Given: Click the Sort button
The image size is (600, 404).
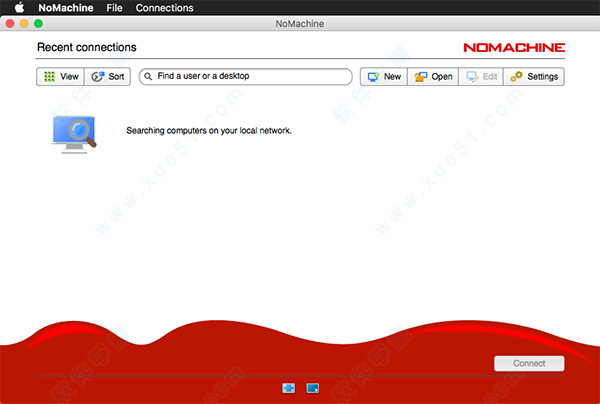Looking at the screenshot, I should coord(108,77).
